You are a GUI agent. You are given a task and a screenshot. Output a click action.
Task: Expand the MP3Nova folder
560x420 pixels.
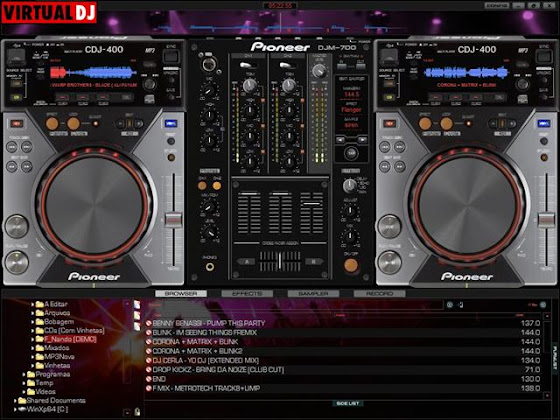tap(32, 357)
